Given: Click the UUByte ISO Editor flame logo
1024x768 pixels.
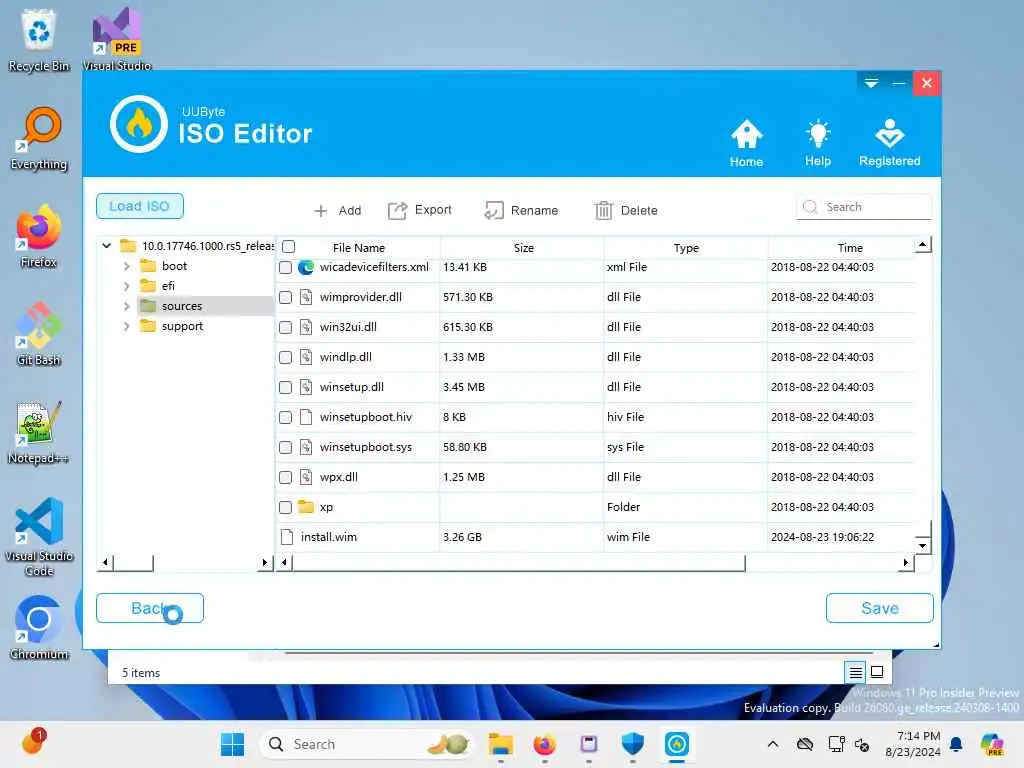Looking at the screenshot, I should pyautogui.click(x=139, y=124).
